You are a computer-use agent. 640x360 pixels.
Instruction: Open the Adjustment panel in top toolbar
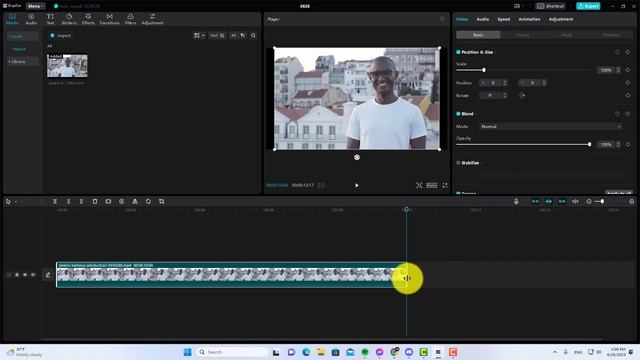[x=152, y=19]
